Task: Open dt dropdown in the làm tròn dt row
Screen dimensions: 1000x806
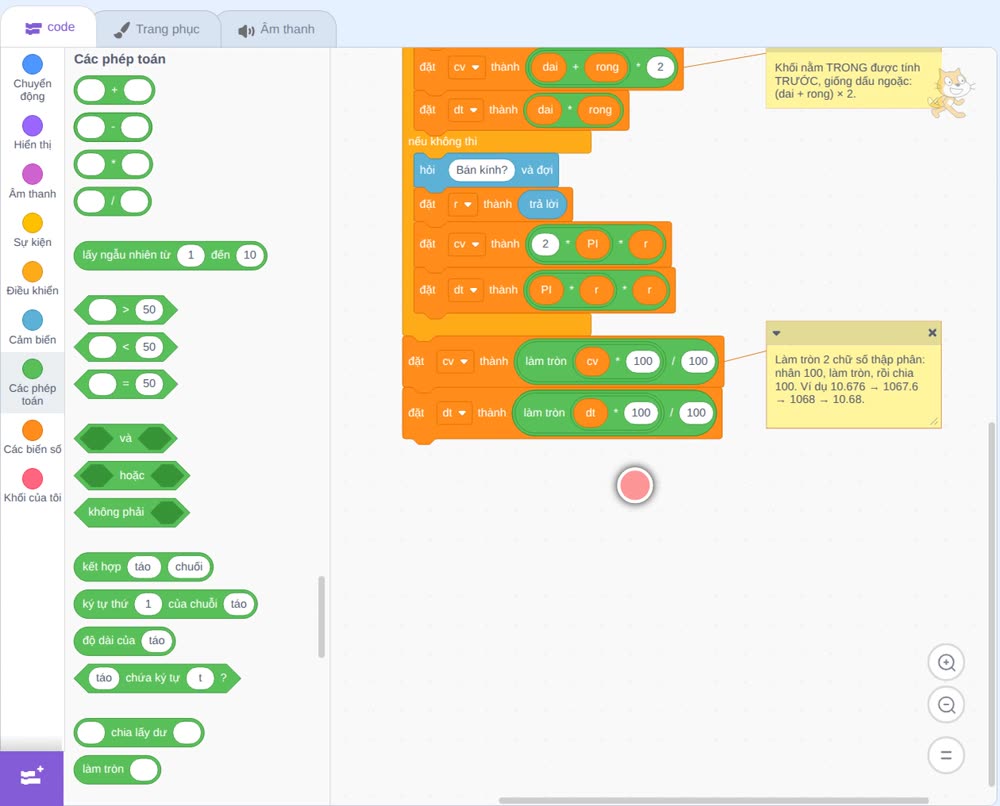Action: coord(454,413)
